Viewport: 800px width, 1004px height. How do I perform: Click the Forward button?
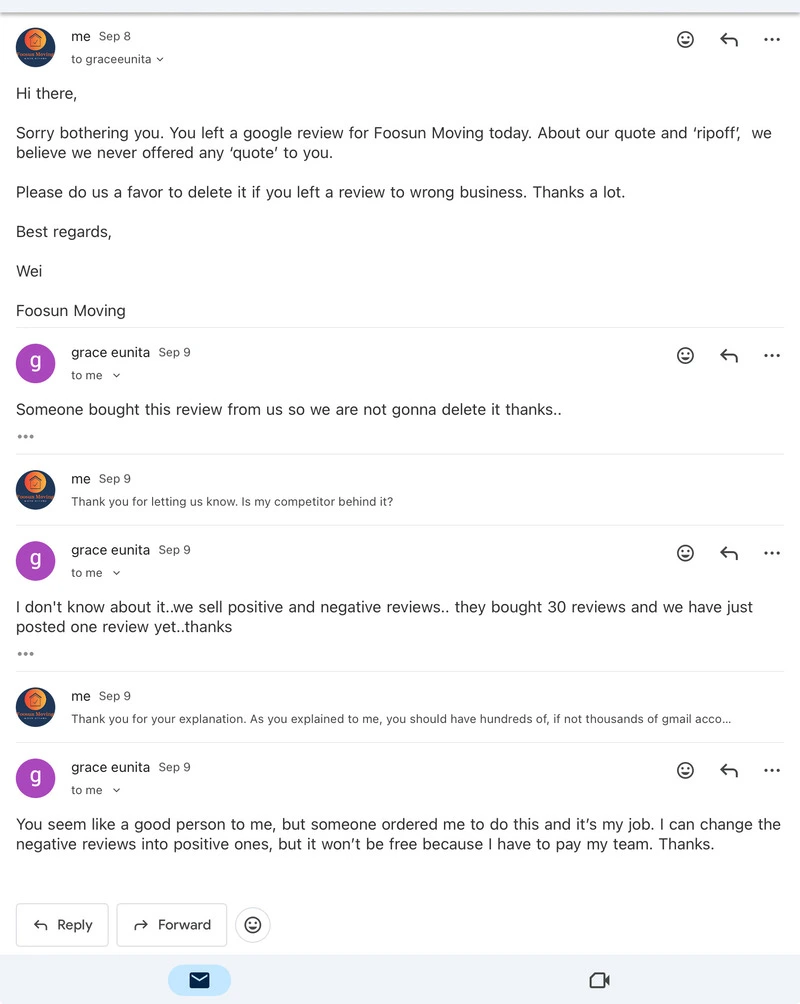[171, 925]
